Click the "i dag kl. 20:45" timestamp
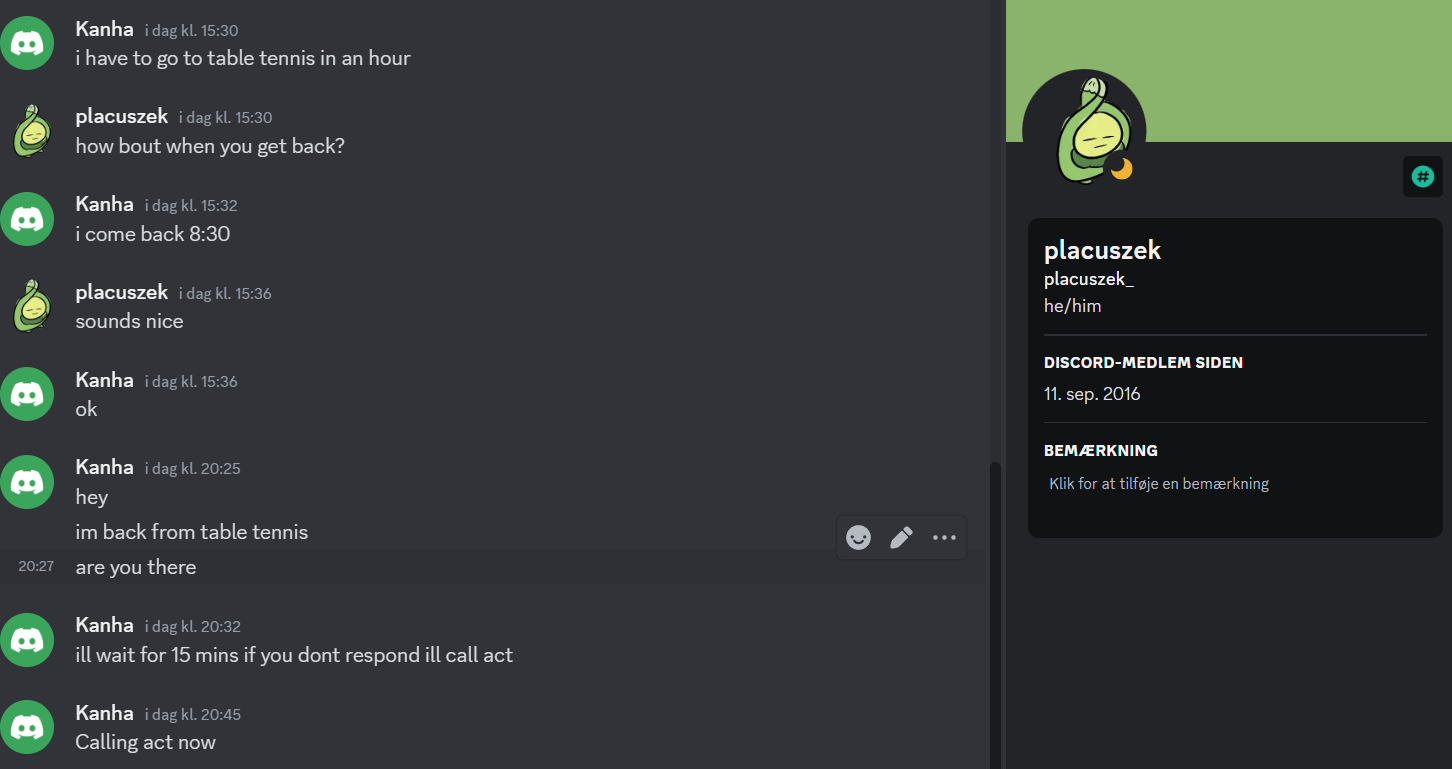 pyautogui.click(x=193, y=714)
